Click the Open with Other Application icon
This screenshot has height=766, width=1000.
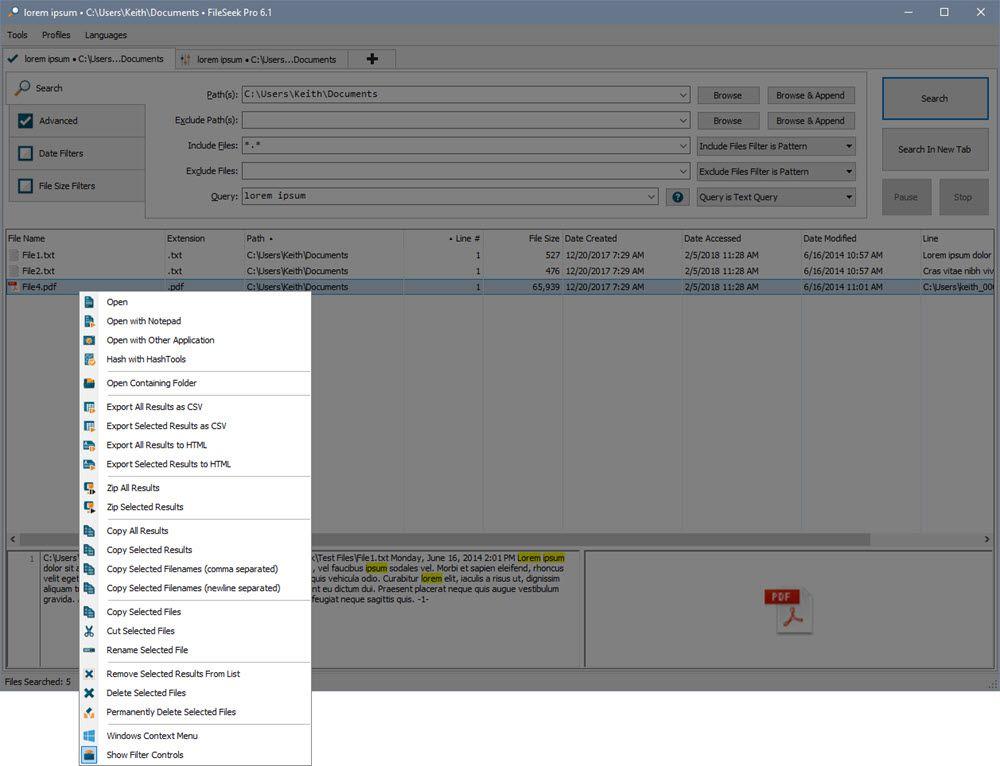point(89,341)
